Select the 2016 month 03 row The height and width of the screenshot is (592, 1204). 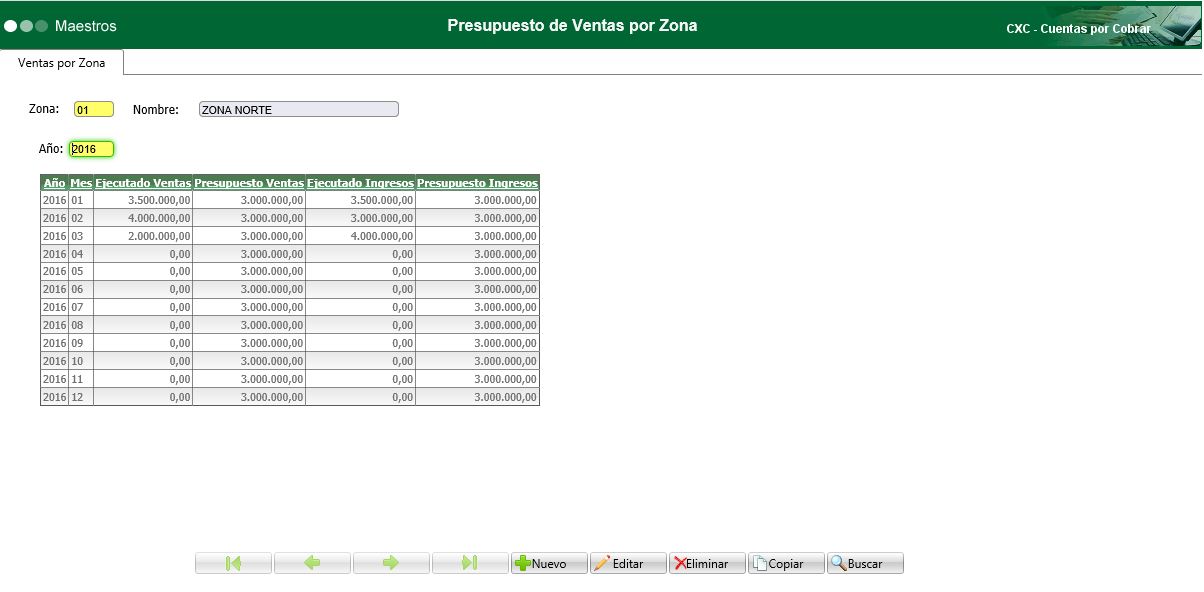point(290,235)
